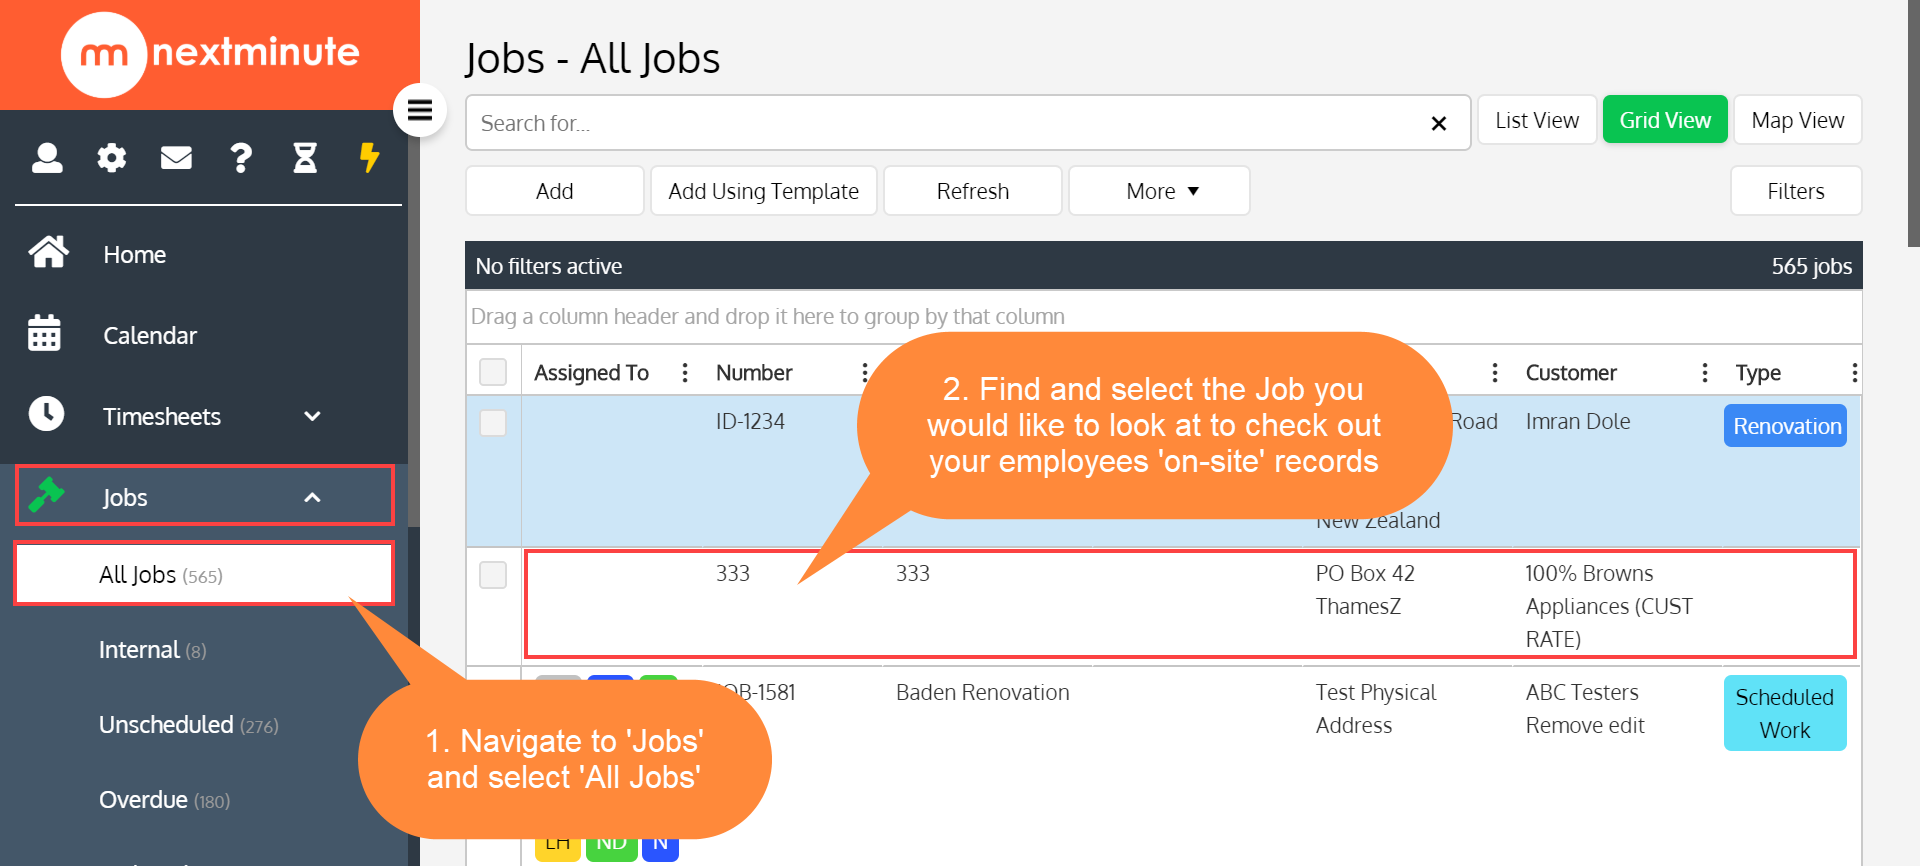Click Add Using Template button
This screenshot has height=866, width=1920.
pos(764,191)
